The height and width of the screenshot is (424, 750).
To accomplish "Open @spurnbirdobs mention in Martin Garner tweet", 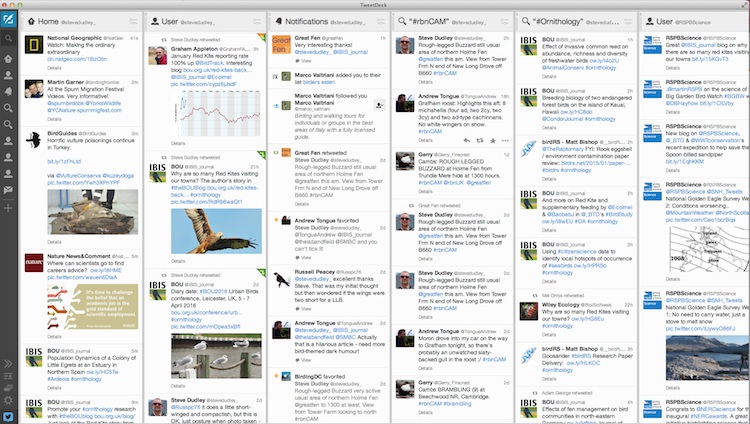I will (64, 103).
